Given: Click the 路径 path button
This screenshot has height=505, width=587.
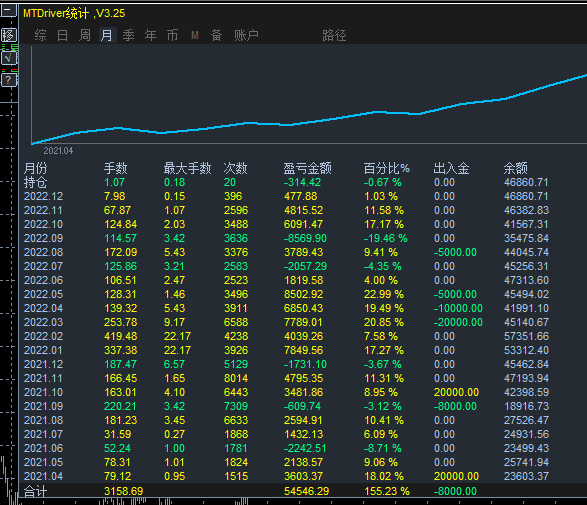Looking at the screenshot, I should 334,35.
